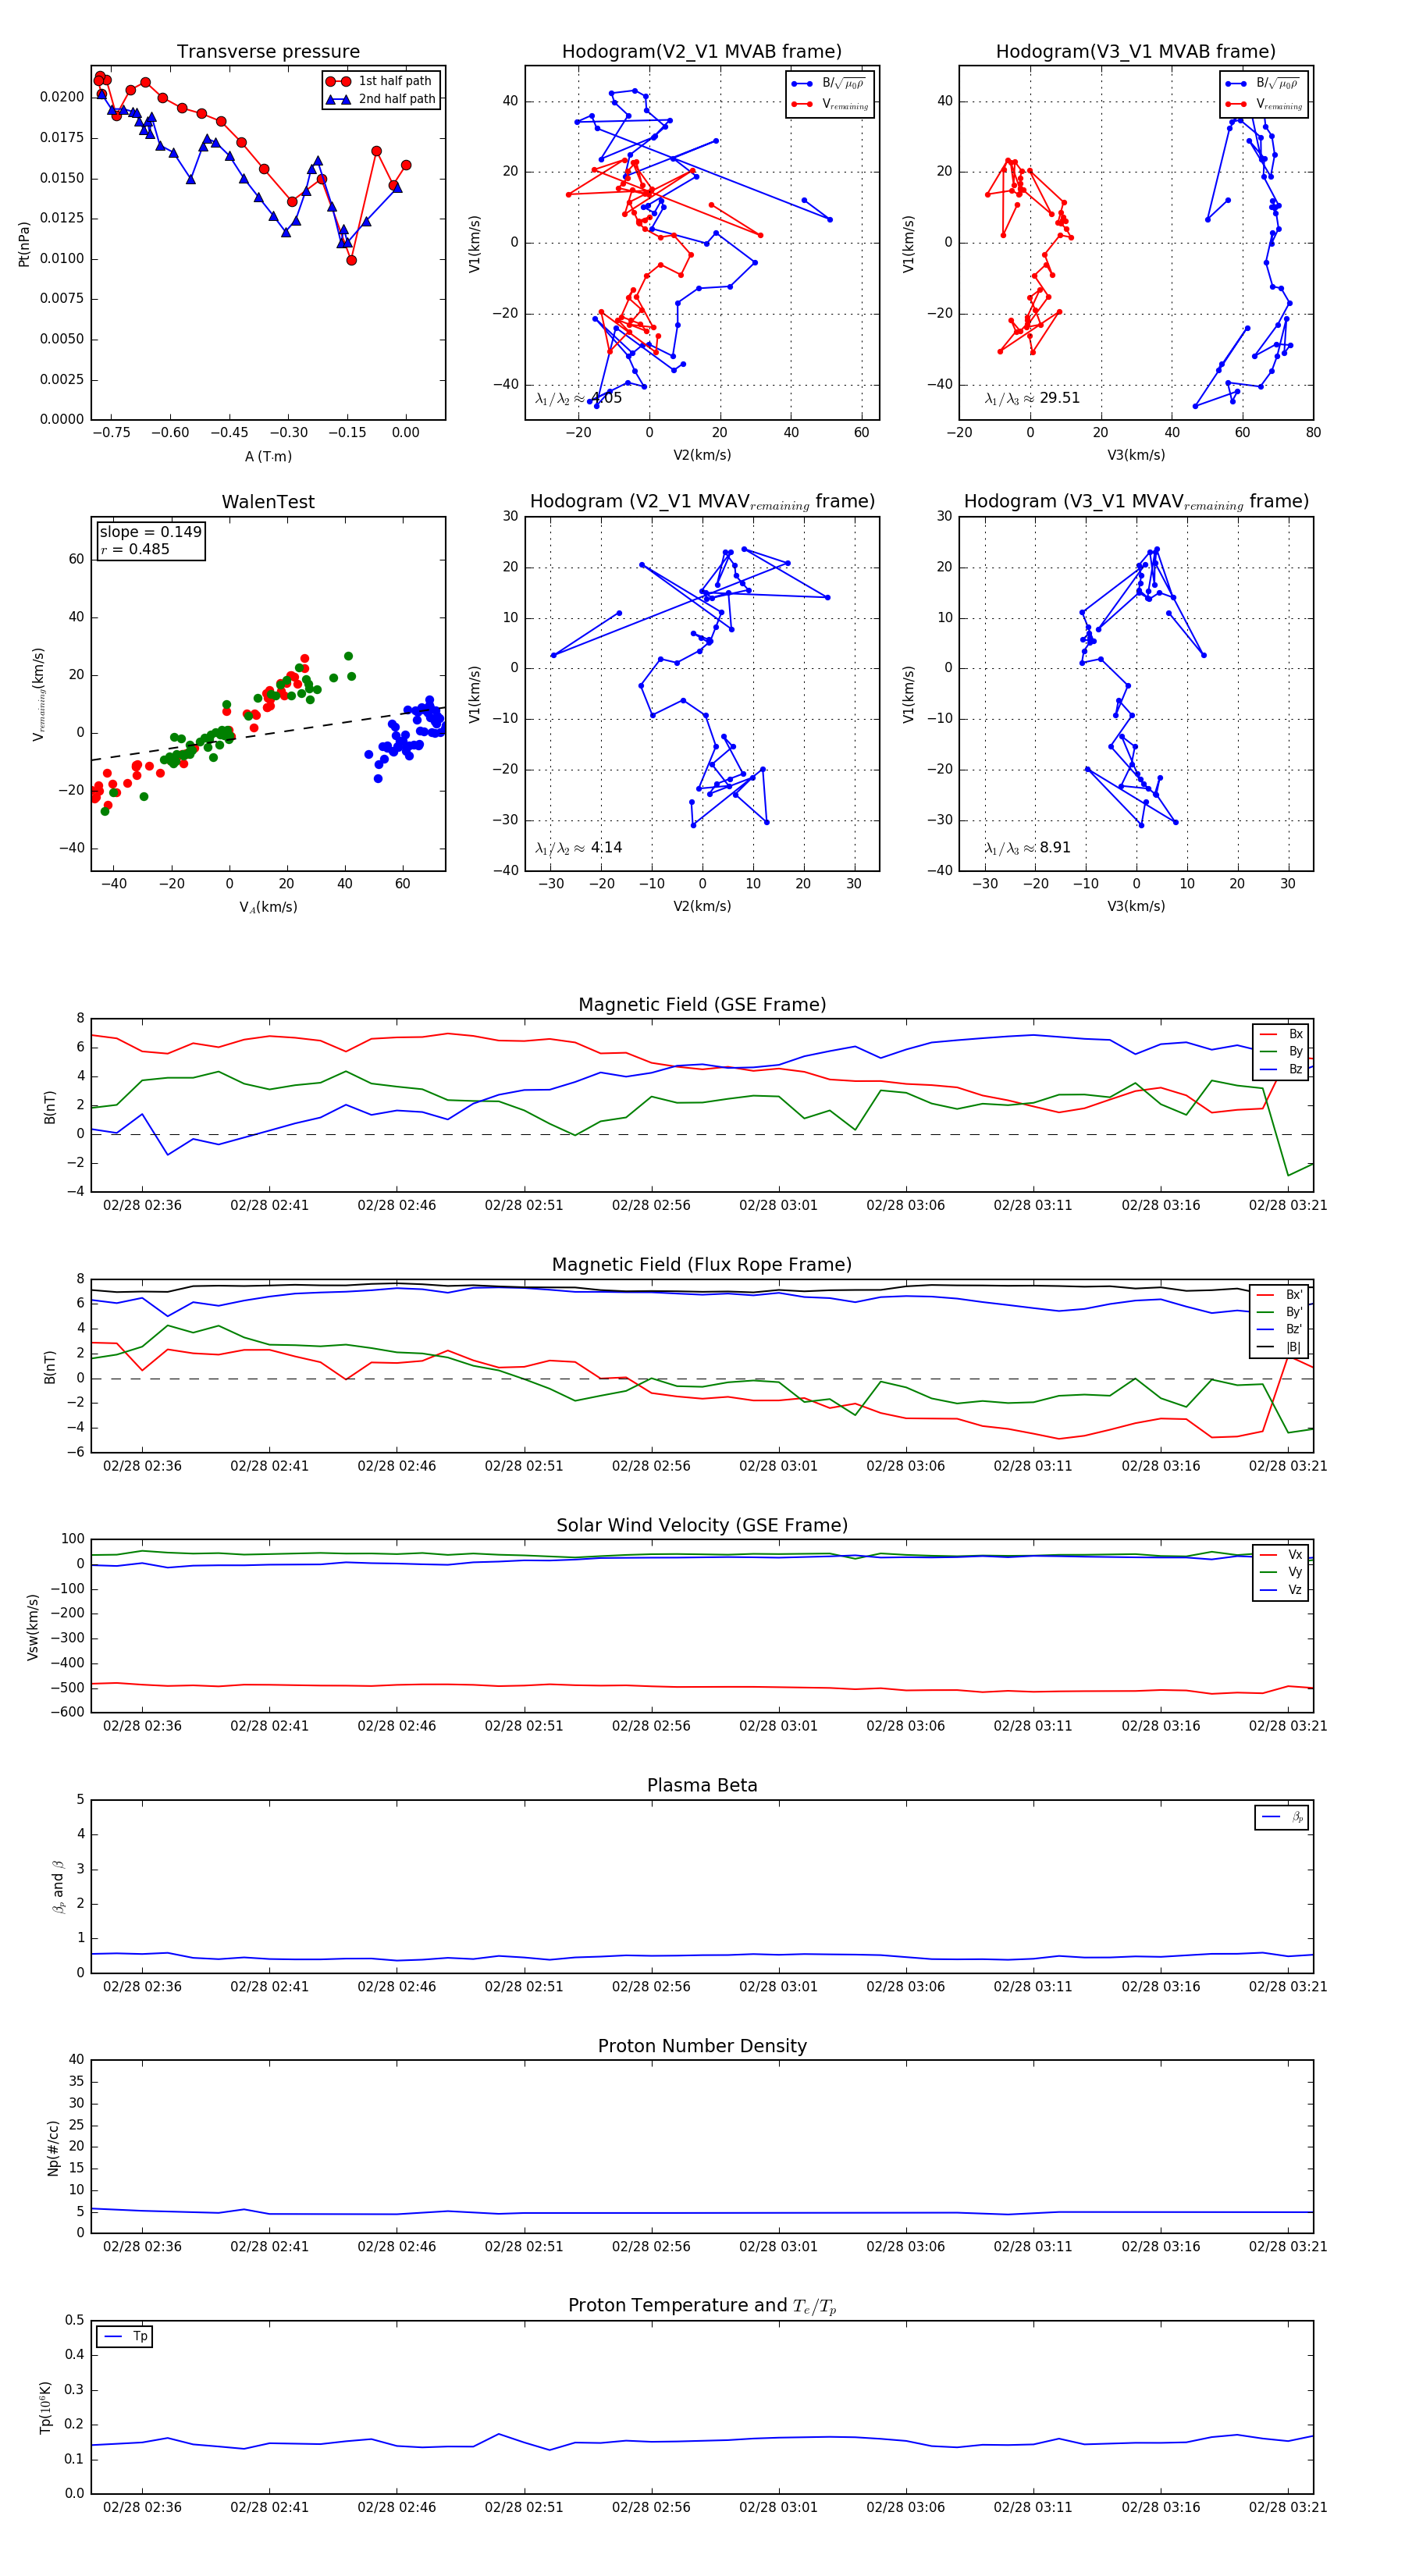
Task: Select the Tp legend entry
Action: (125, 2337)
